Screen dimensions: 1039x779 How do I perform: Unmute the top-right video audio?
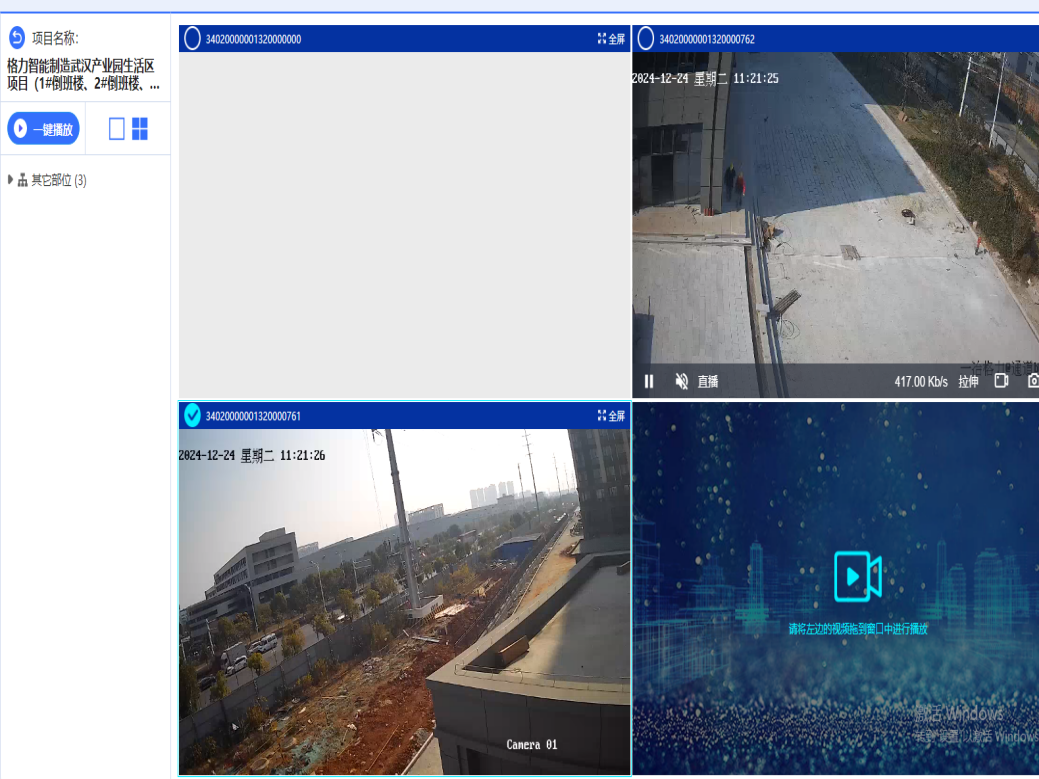click(681, 381)
